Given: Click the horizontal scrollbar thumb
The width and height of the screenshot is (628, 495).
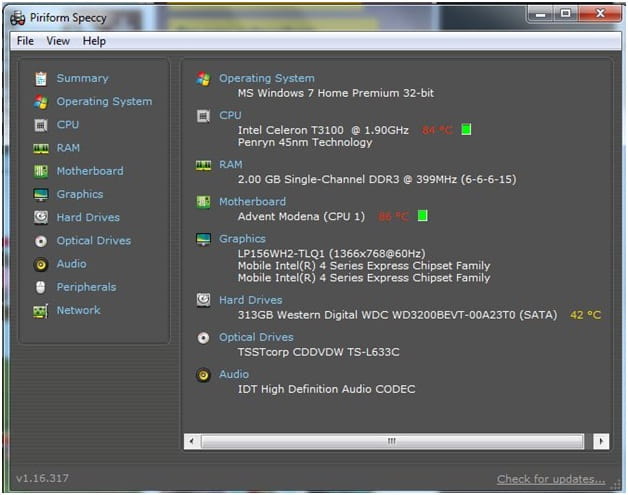Looking at the screenshot, I should coord(392,441).
